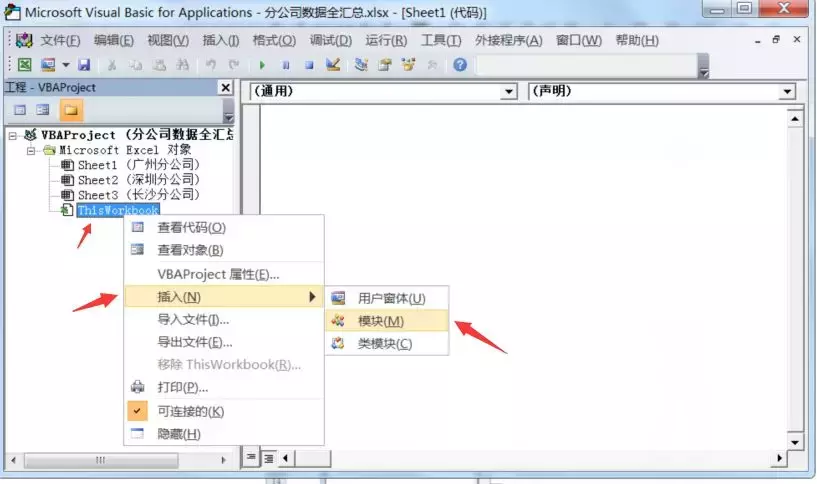Close the 工程 - VBAProject panel
The image size is (817, 484).
(225, 88)
